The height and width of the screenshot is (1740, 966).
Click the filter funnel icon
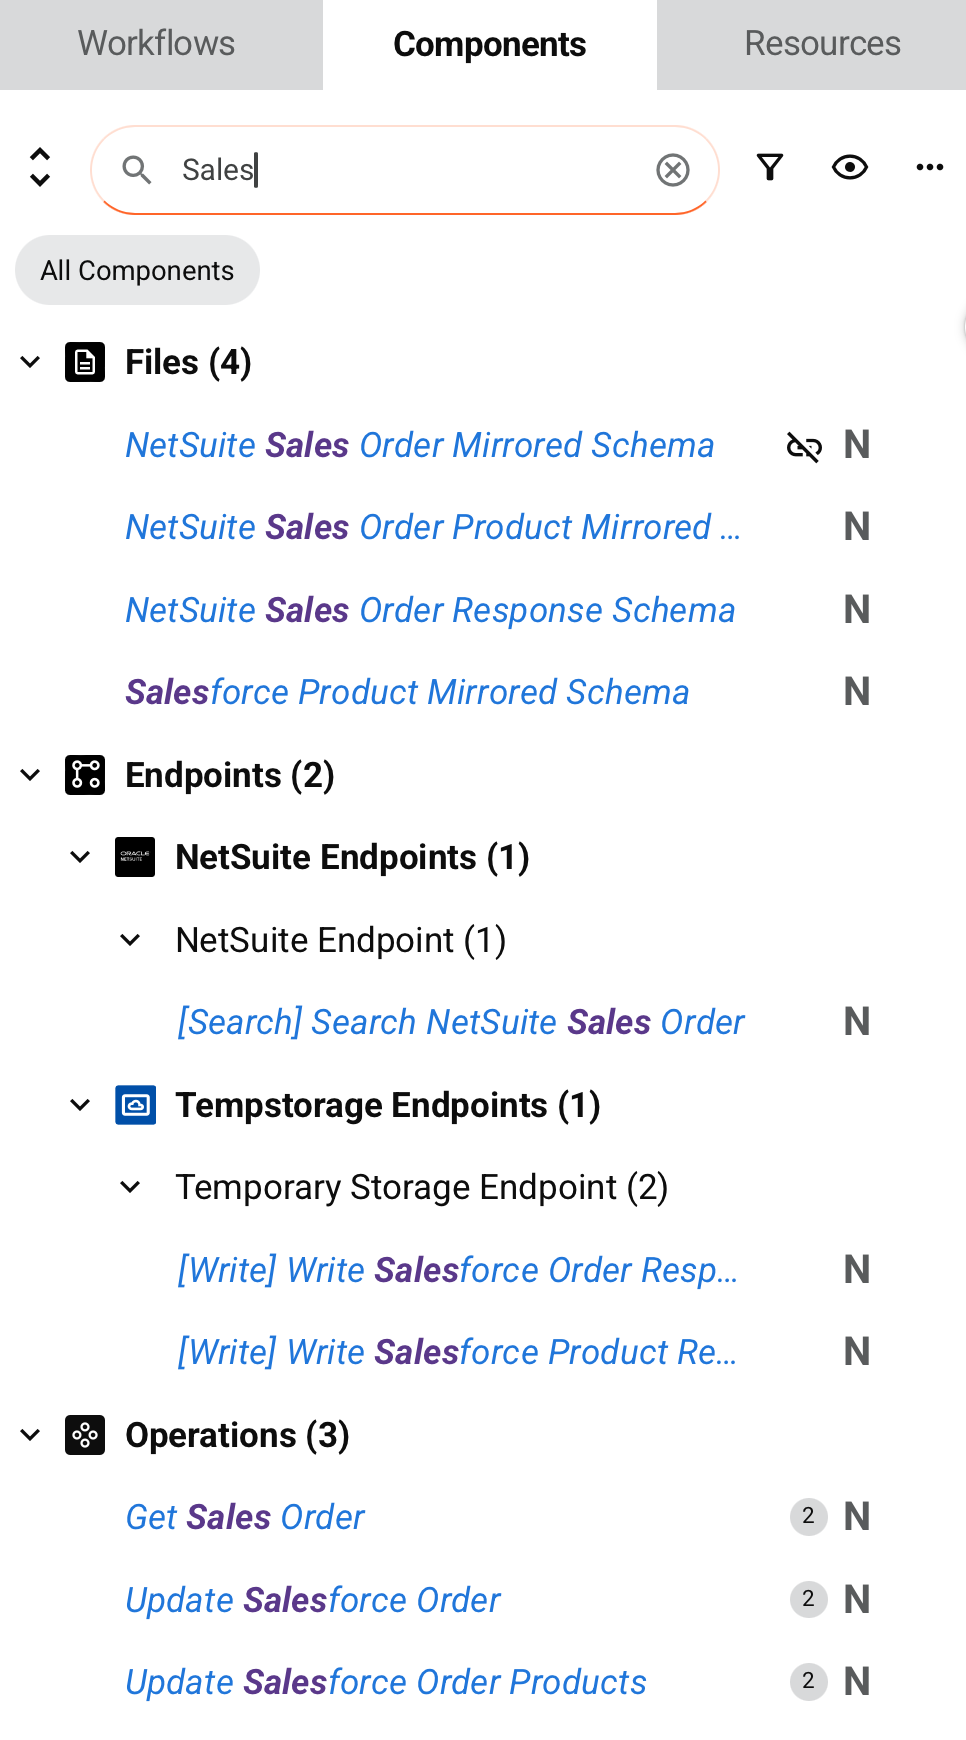(x=769, y=167)
